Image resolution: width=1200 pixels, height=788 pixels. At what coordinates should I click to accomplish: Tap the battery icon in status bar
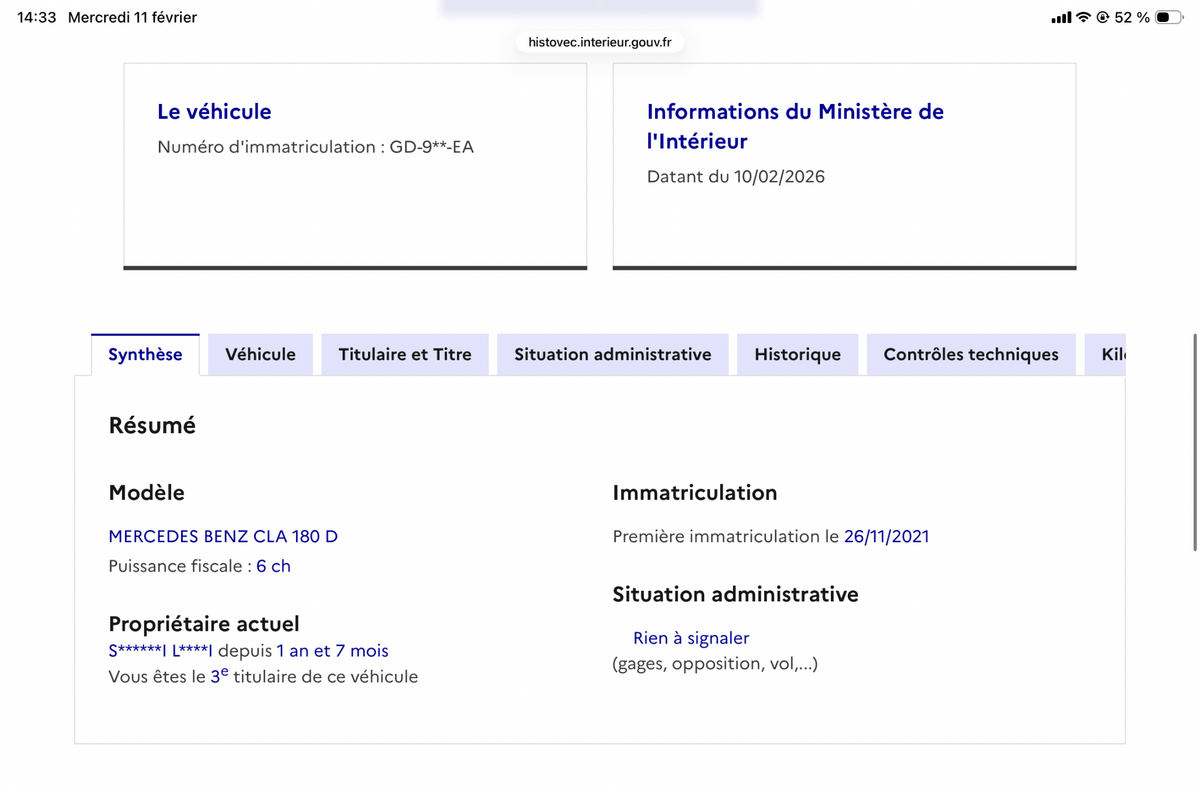[1168, 17]
